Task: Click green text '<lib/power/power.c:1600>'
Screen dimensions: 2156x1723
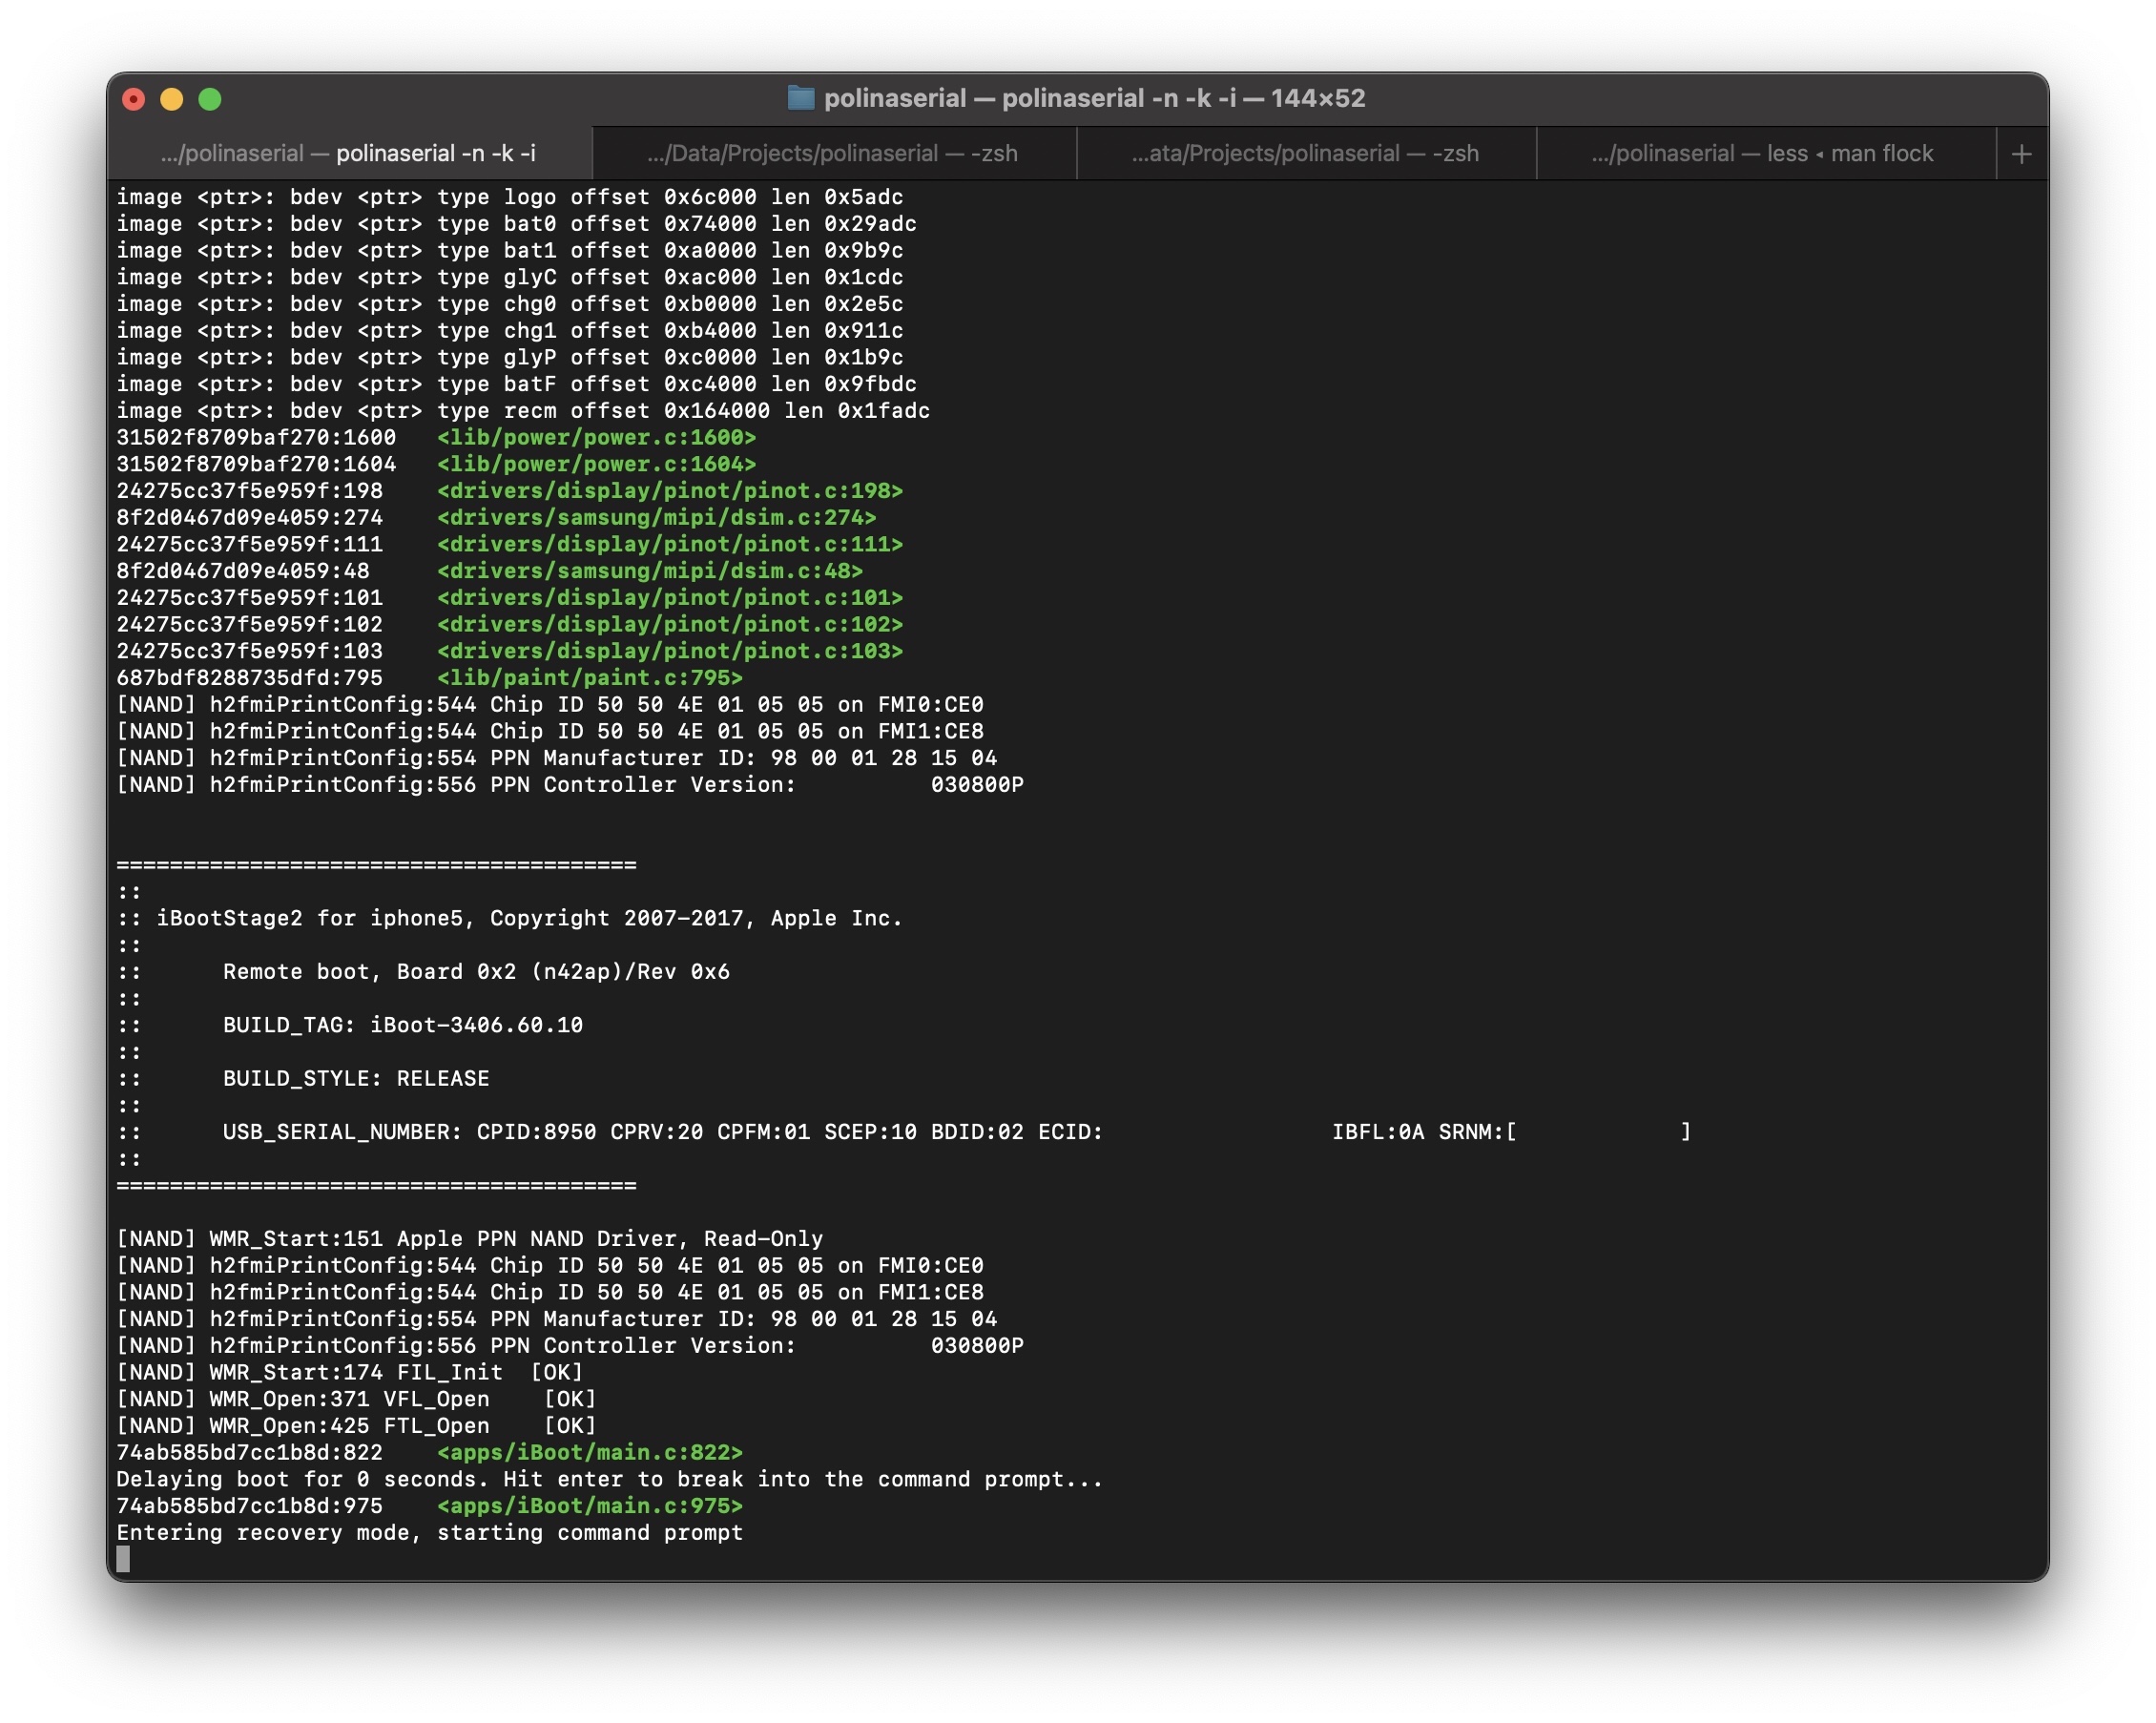Action: pyautogui.click(x=596, y=437)
